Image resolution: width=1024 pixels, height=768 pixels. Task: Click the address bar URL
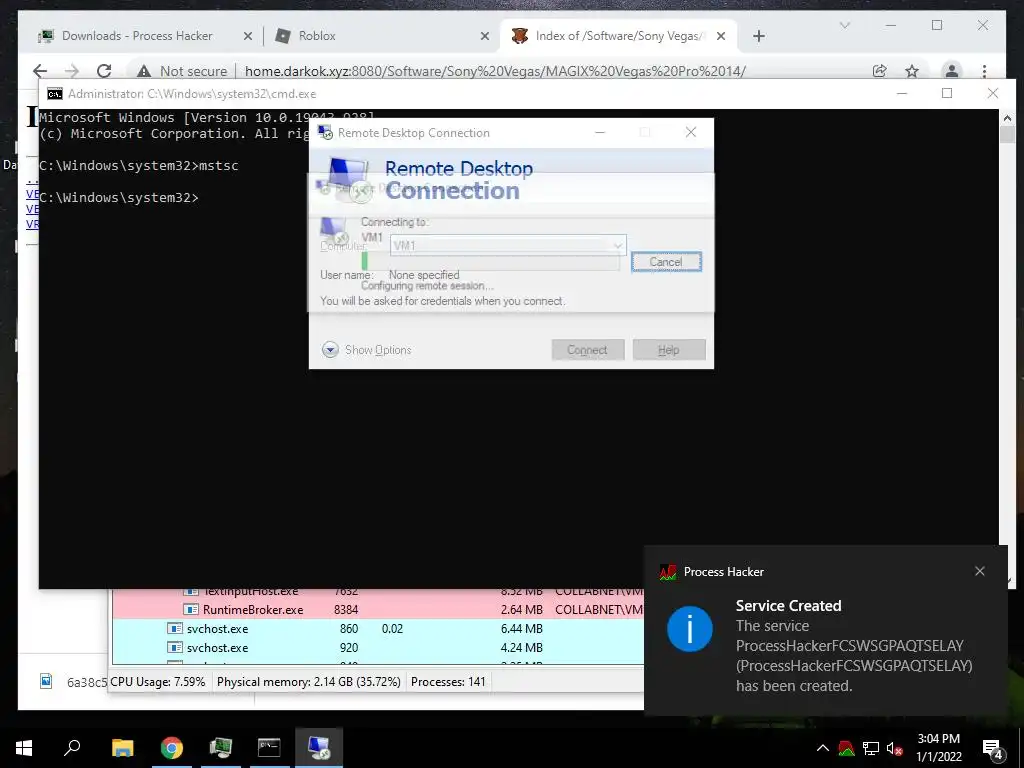pyautogui.click(x=495, y=71)
